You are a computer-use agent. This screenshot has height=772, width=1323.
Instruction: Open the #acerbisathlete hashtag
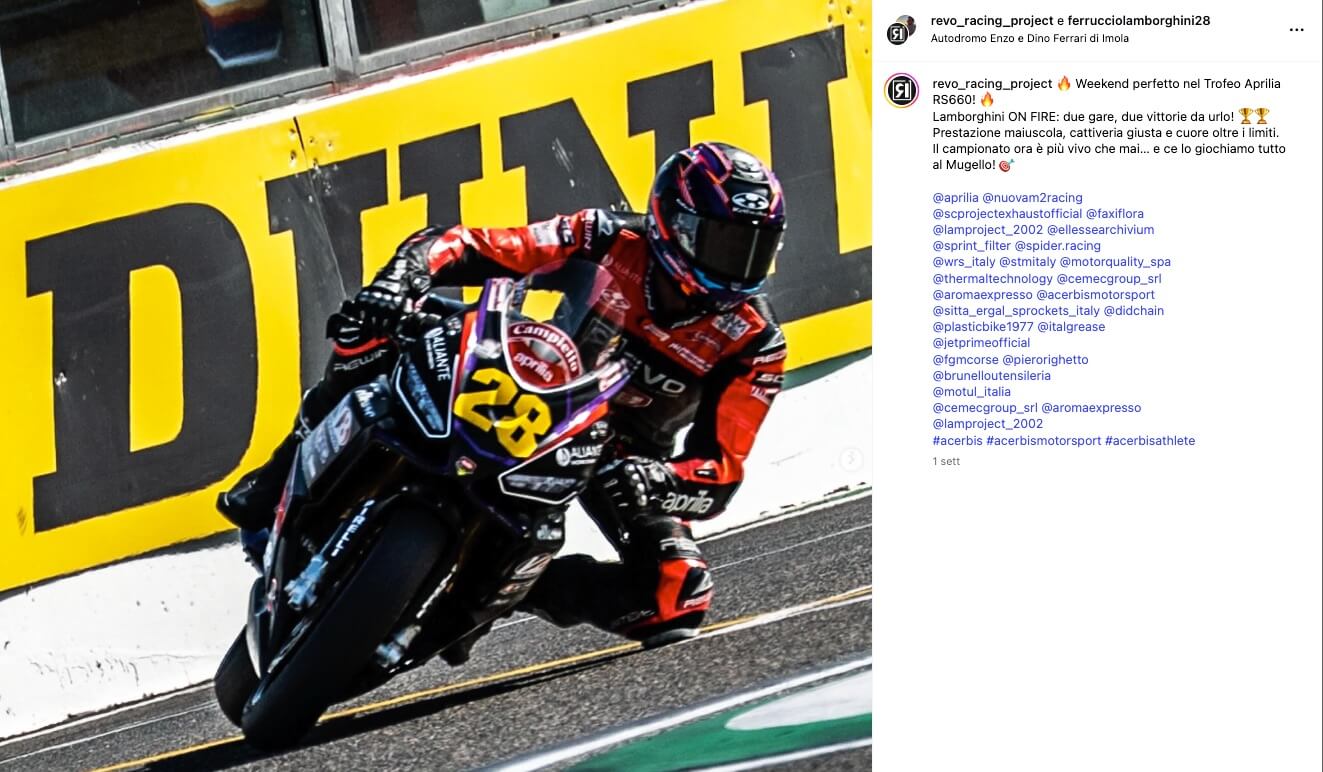(x=1150, y=441)
